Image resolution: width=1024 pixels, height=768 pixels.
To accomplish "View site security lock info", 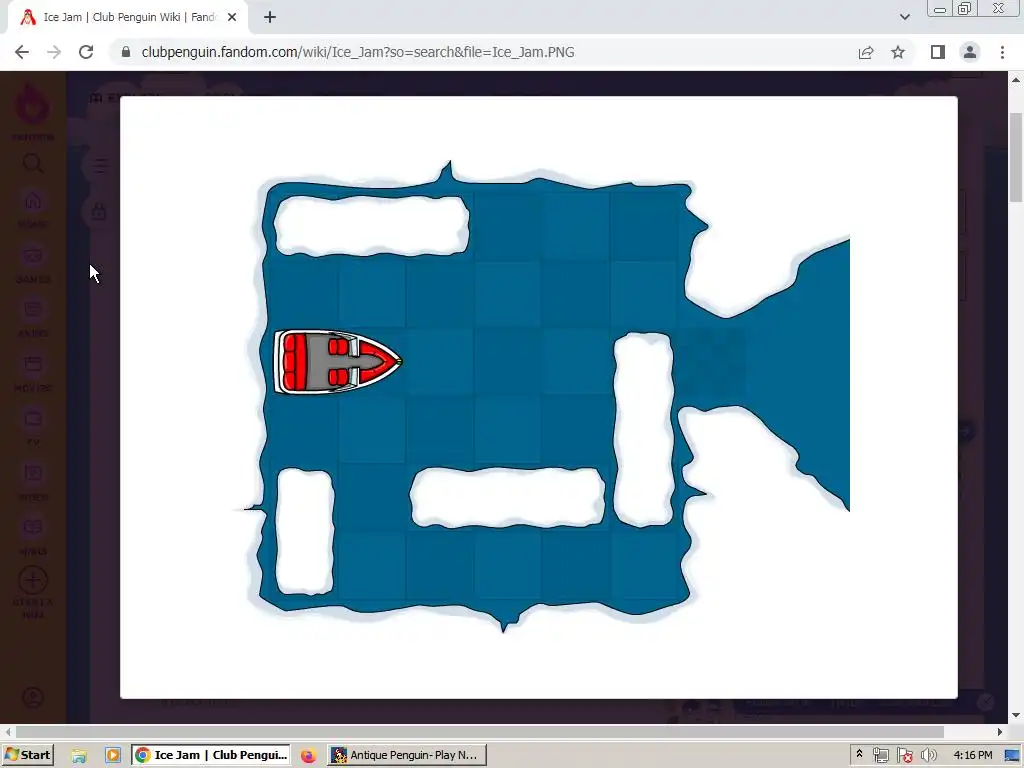I will (126, 52).
